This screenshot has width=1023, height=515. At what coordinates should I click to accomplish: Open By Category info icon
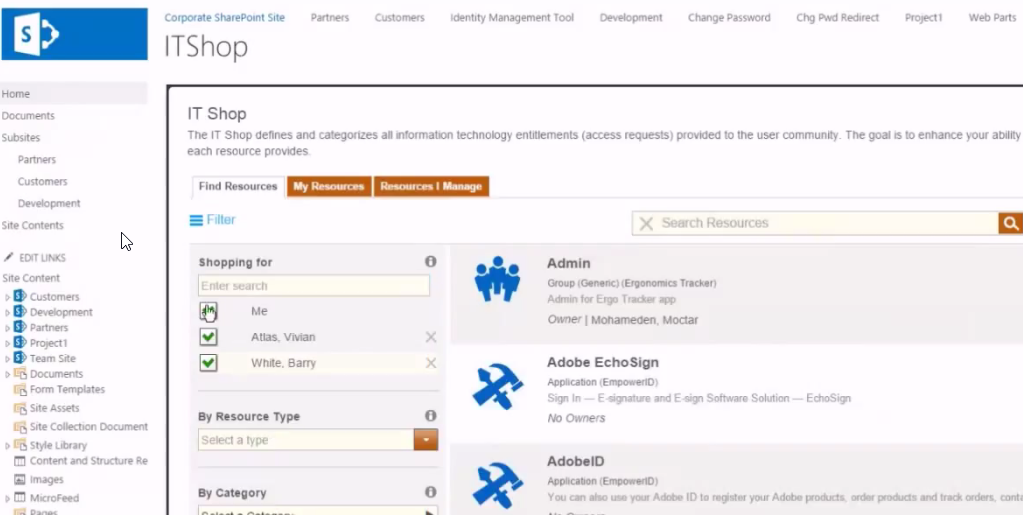431,492
